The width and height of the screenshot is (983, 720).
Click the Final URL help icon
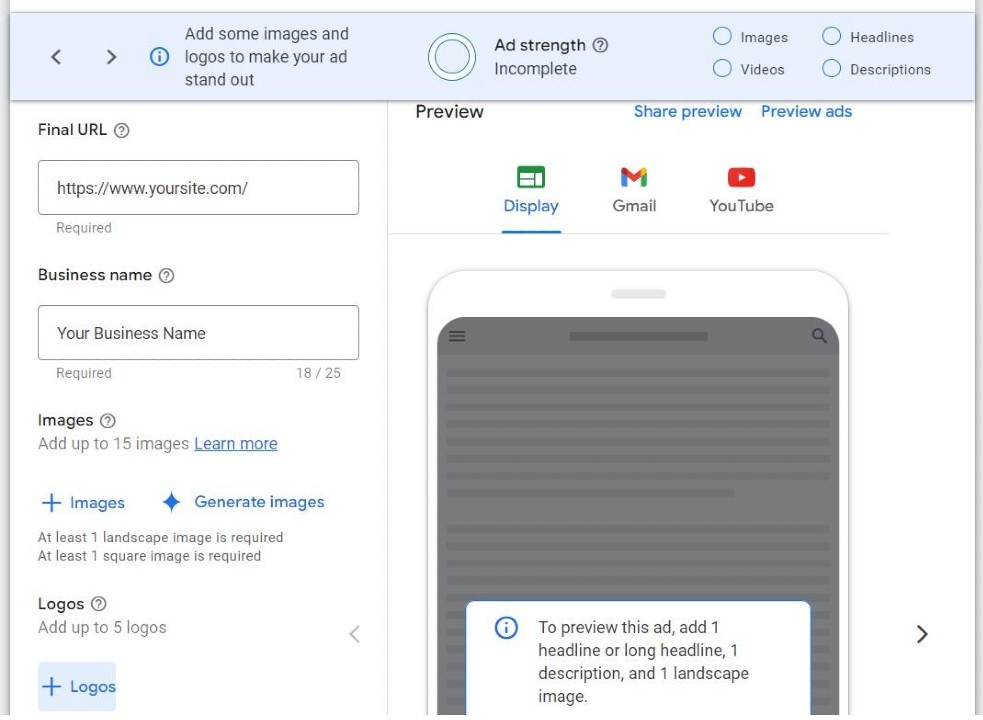tap(122, 130)
